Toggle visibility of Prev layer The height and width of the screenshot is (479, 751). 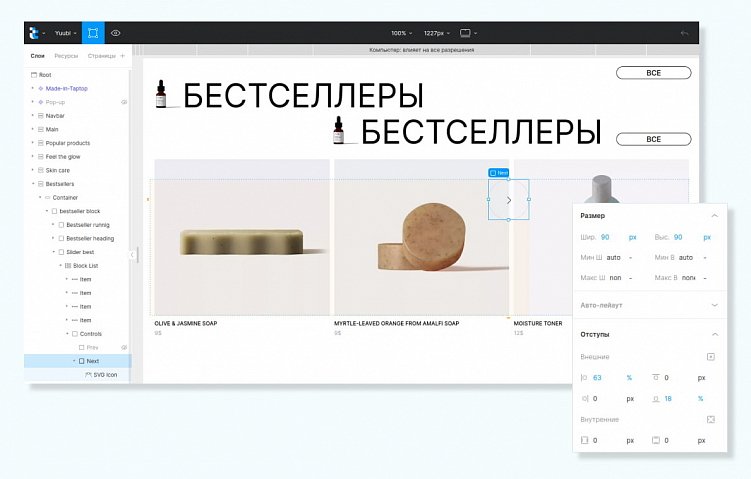click(124, 347)
